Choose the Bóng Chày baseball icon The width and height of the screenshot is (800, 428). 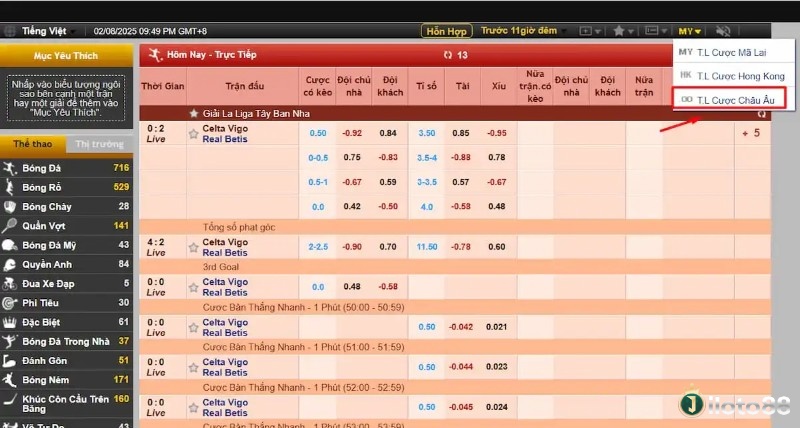click(9, 207)
